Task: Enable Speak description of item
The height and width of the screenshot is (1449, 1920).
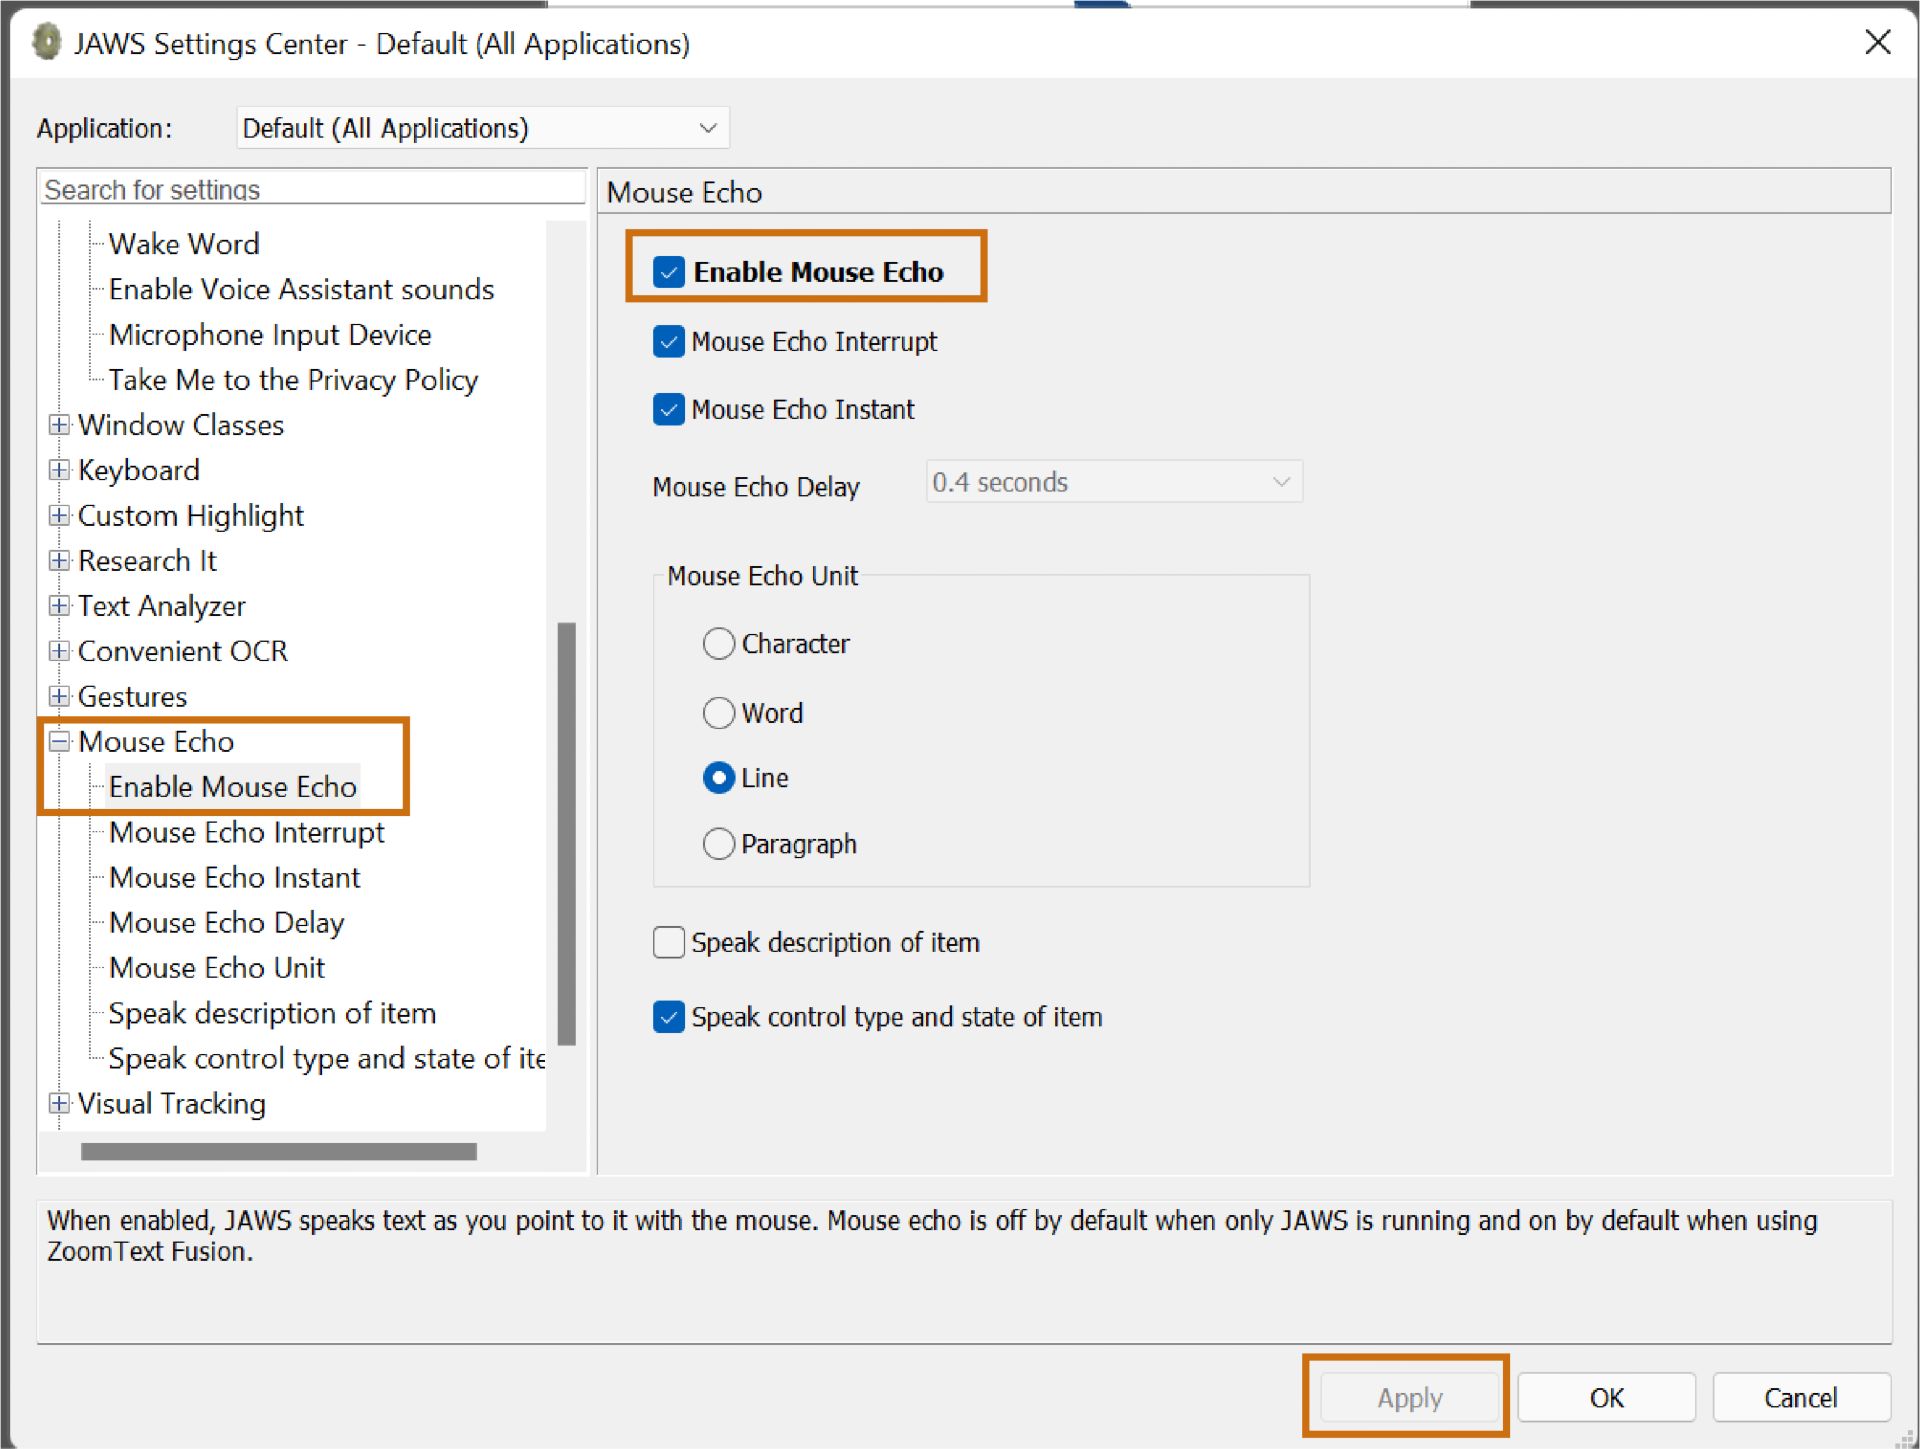Action: 668,941
